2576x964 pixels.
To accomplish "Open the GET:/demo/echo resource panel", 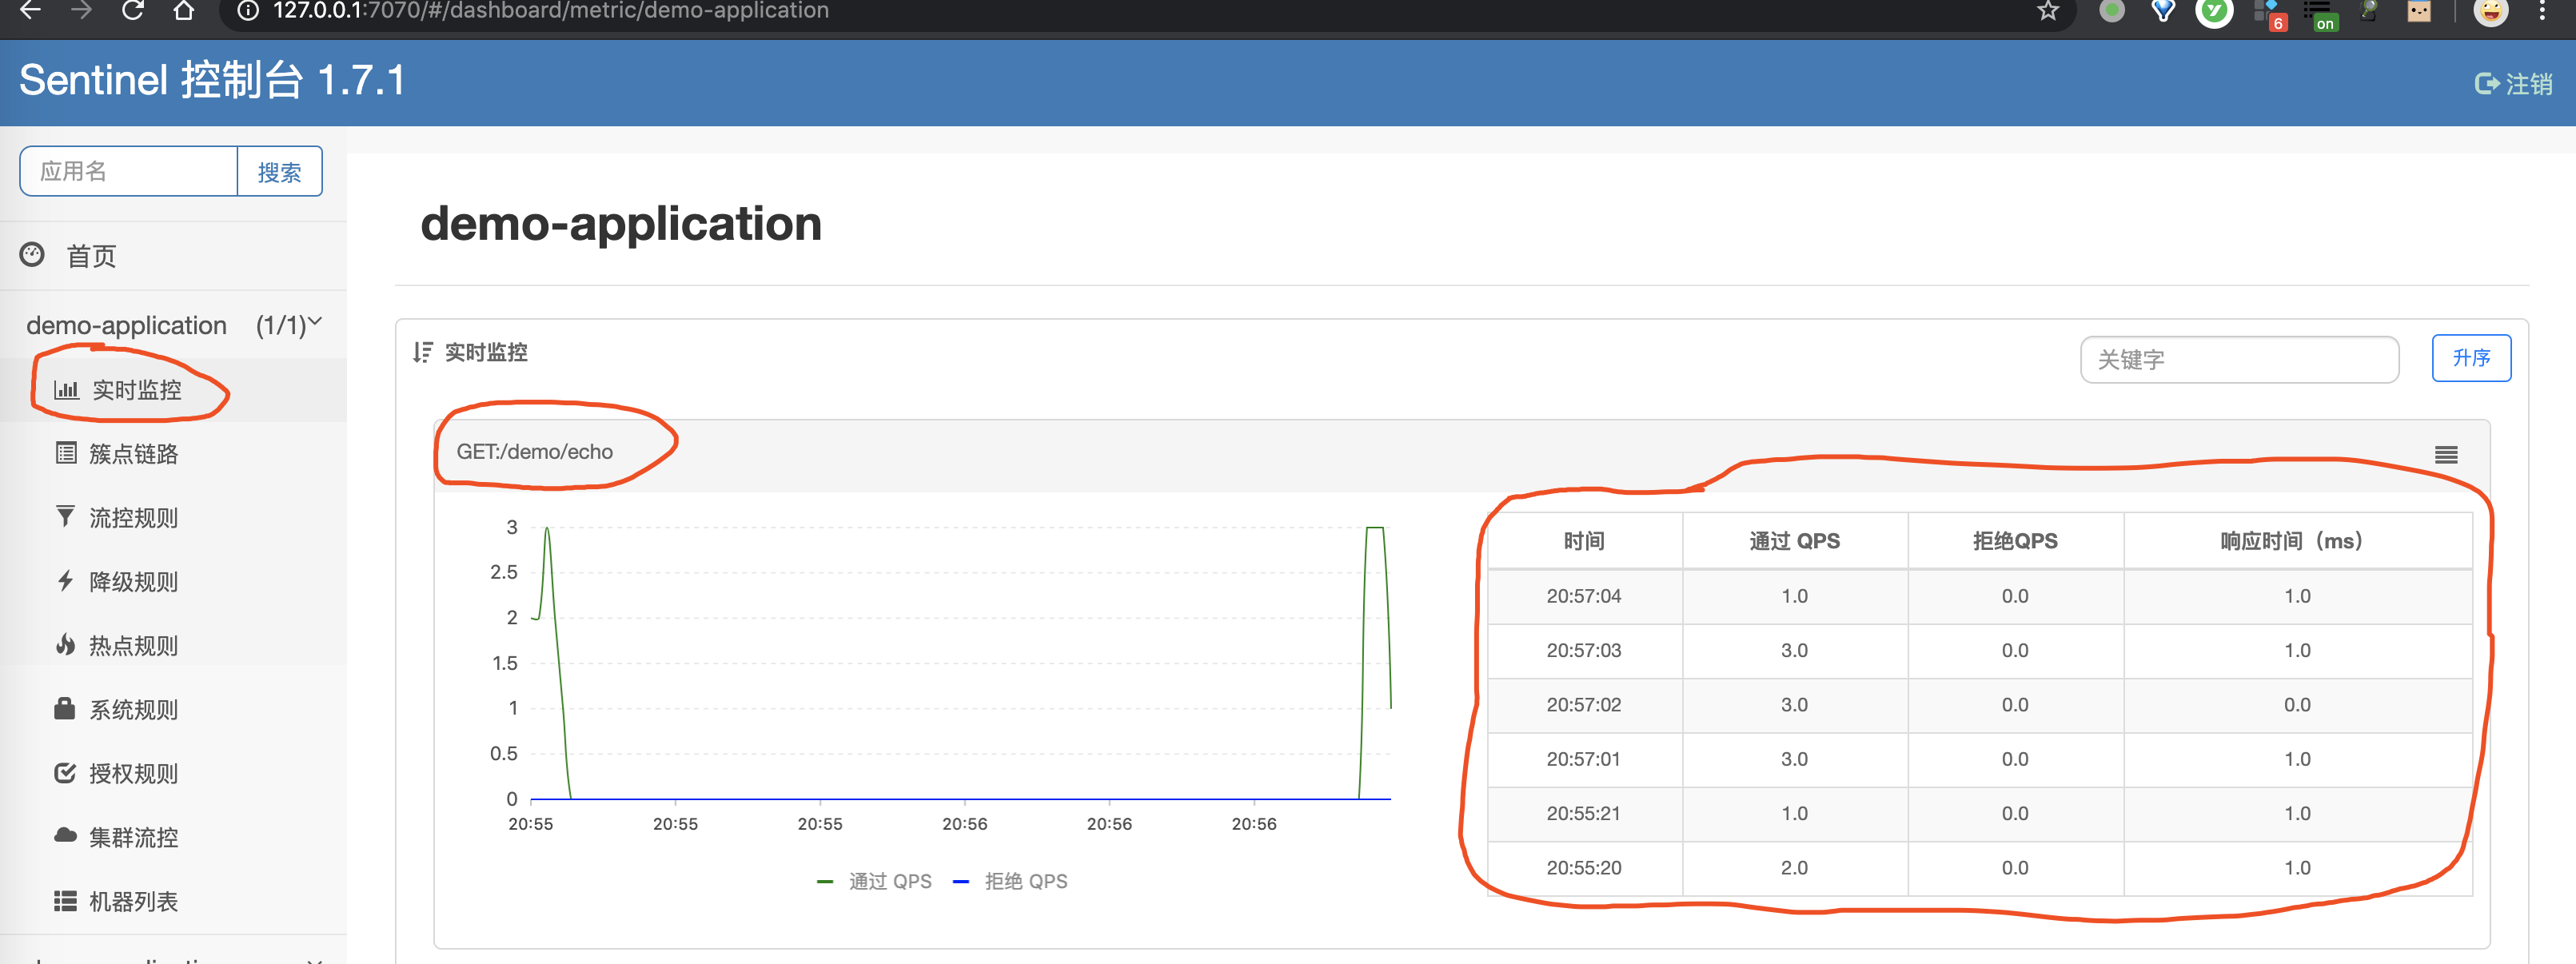I will click(536, 451).
